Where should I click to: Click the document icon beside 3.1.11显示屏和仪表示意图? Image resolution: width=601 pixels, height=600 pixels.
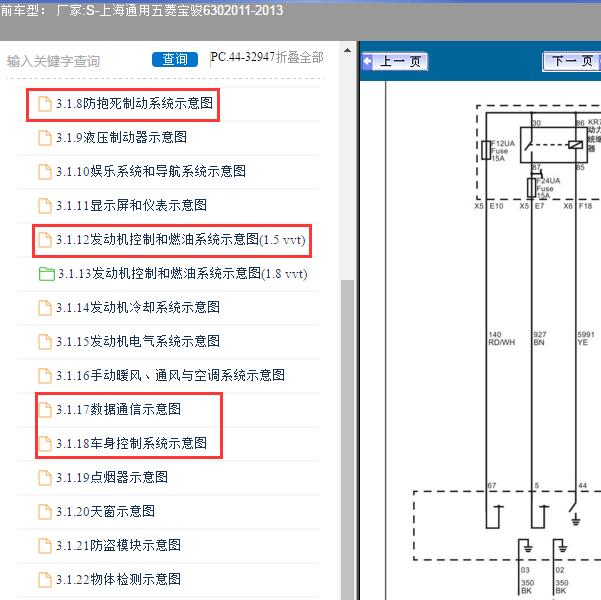tap(45, 205)
